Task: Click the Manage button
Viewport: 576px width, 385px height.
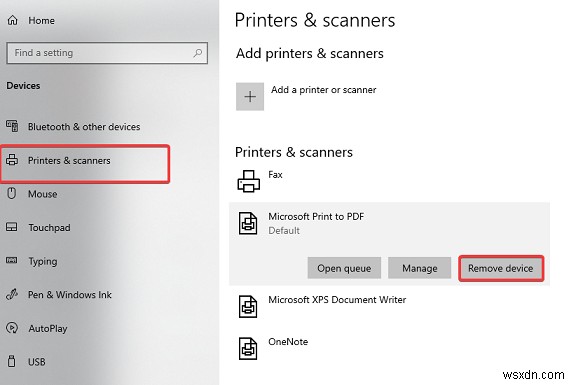Action: (x=420, y=268)
